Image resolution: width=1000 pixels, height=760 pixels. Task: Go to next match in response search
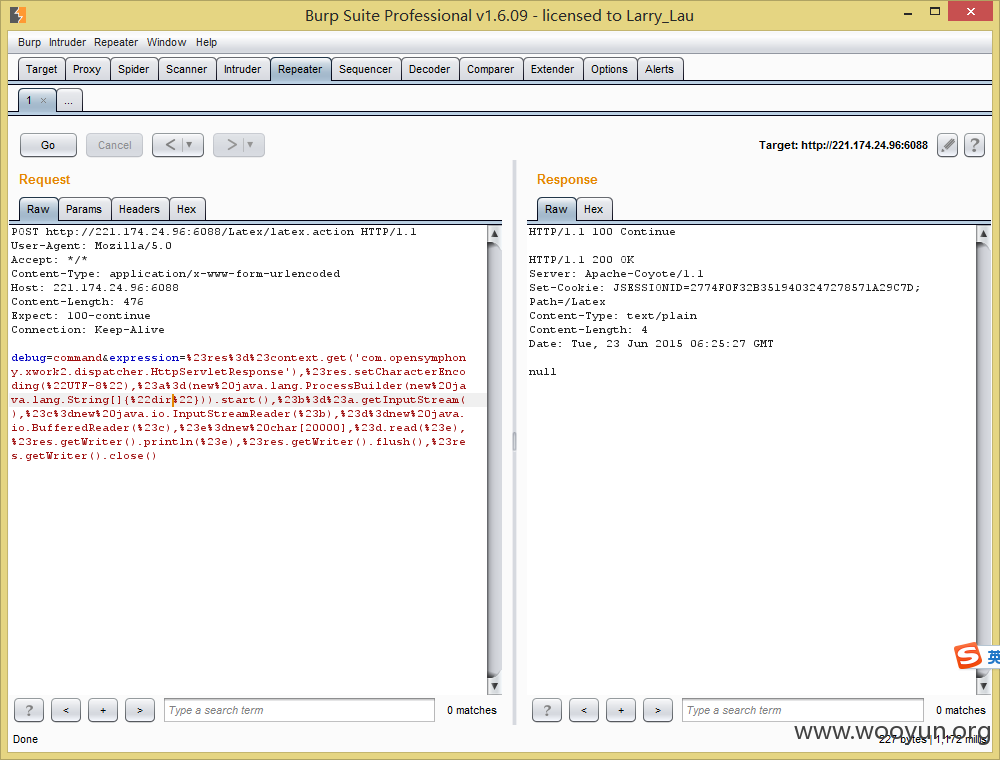(x=658, y=710)
